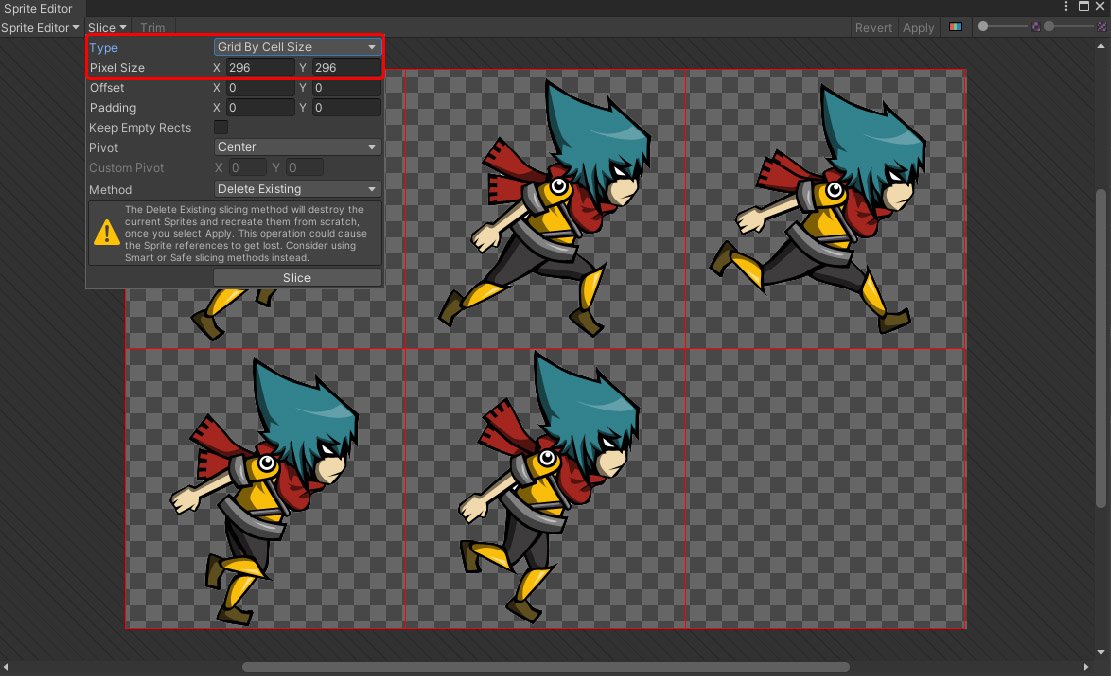Open the Pivot dropdown set to Center
The width and height of the screenshot is (1111, 676).
pyautogui.click(x=298, y=147)
